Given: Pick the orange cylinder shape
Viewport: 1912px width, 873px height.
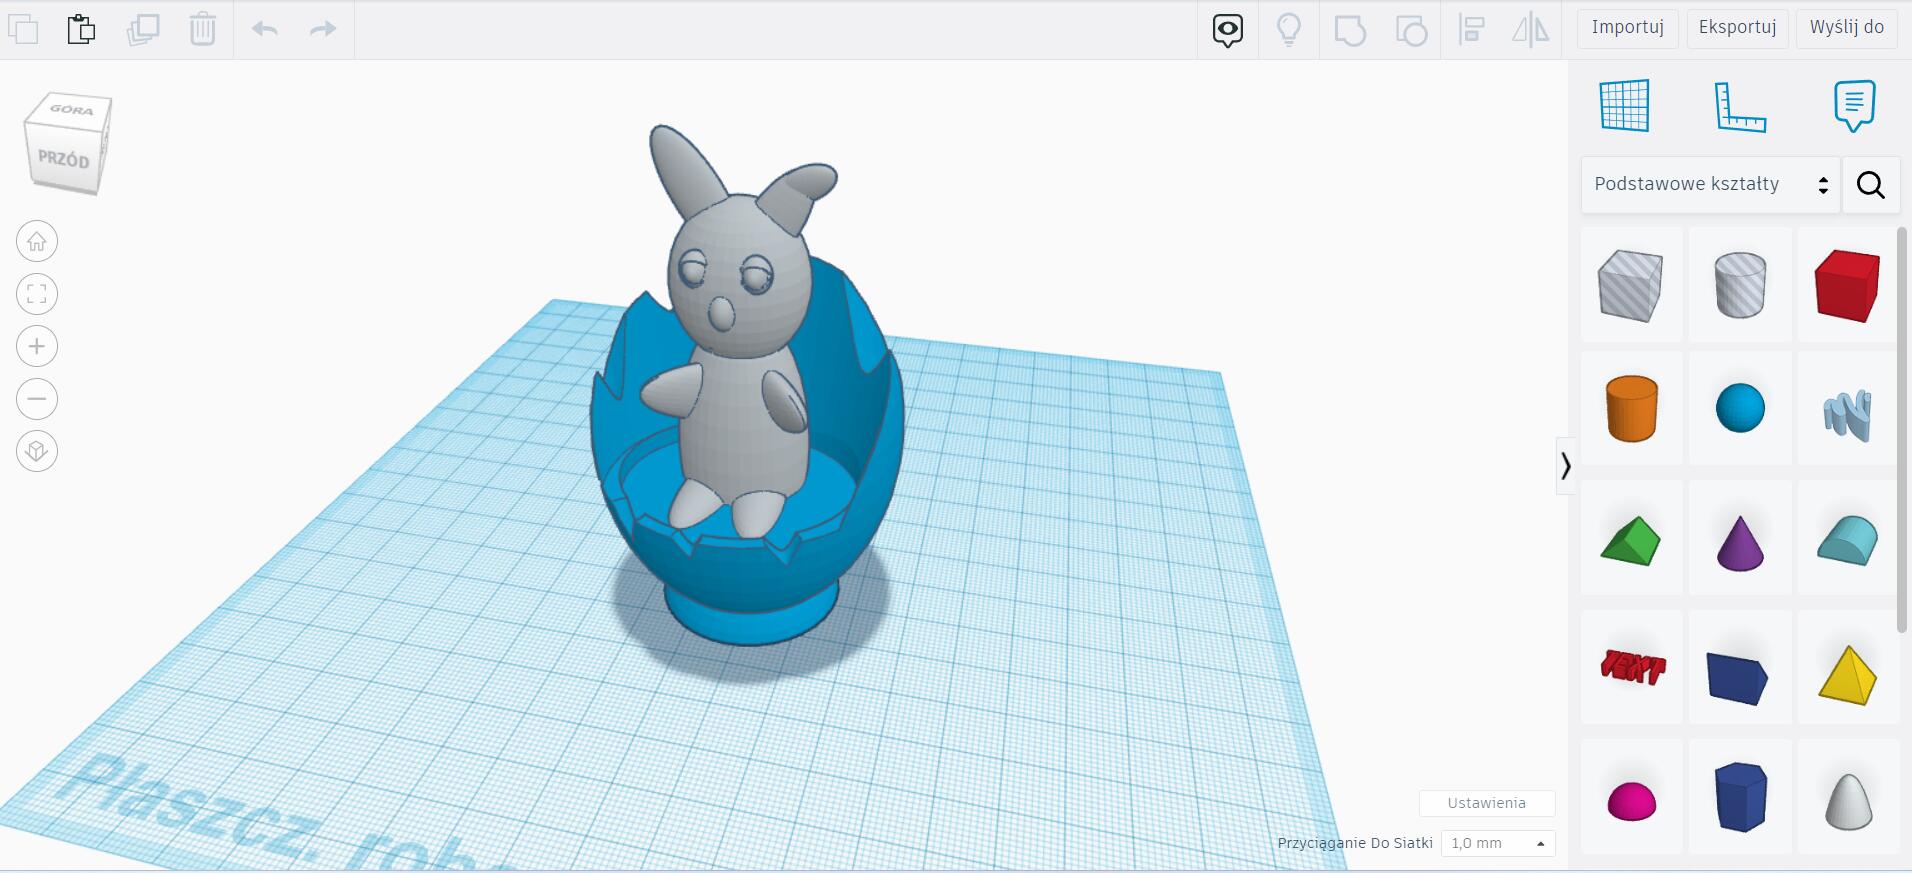Looking at the screenshot, I should [x=1632, y=409].
